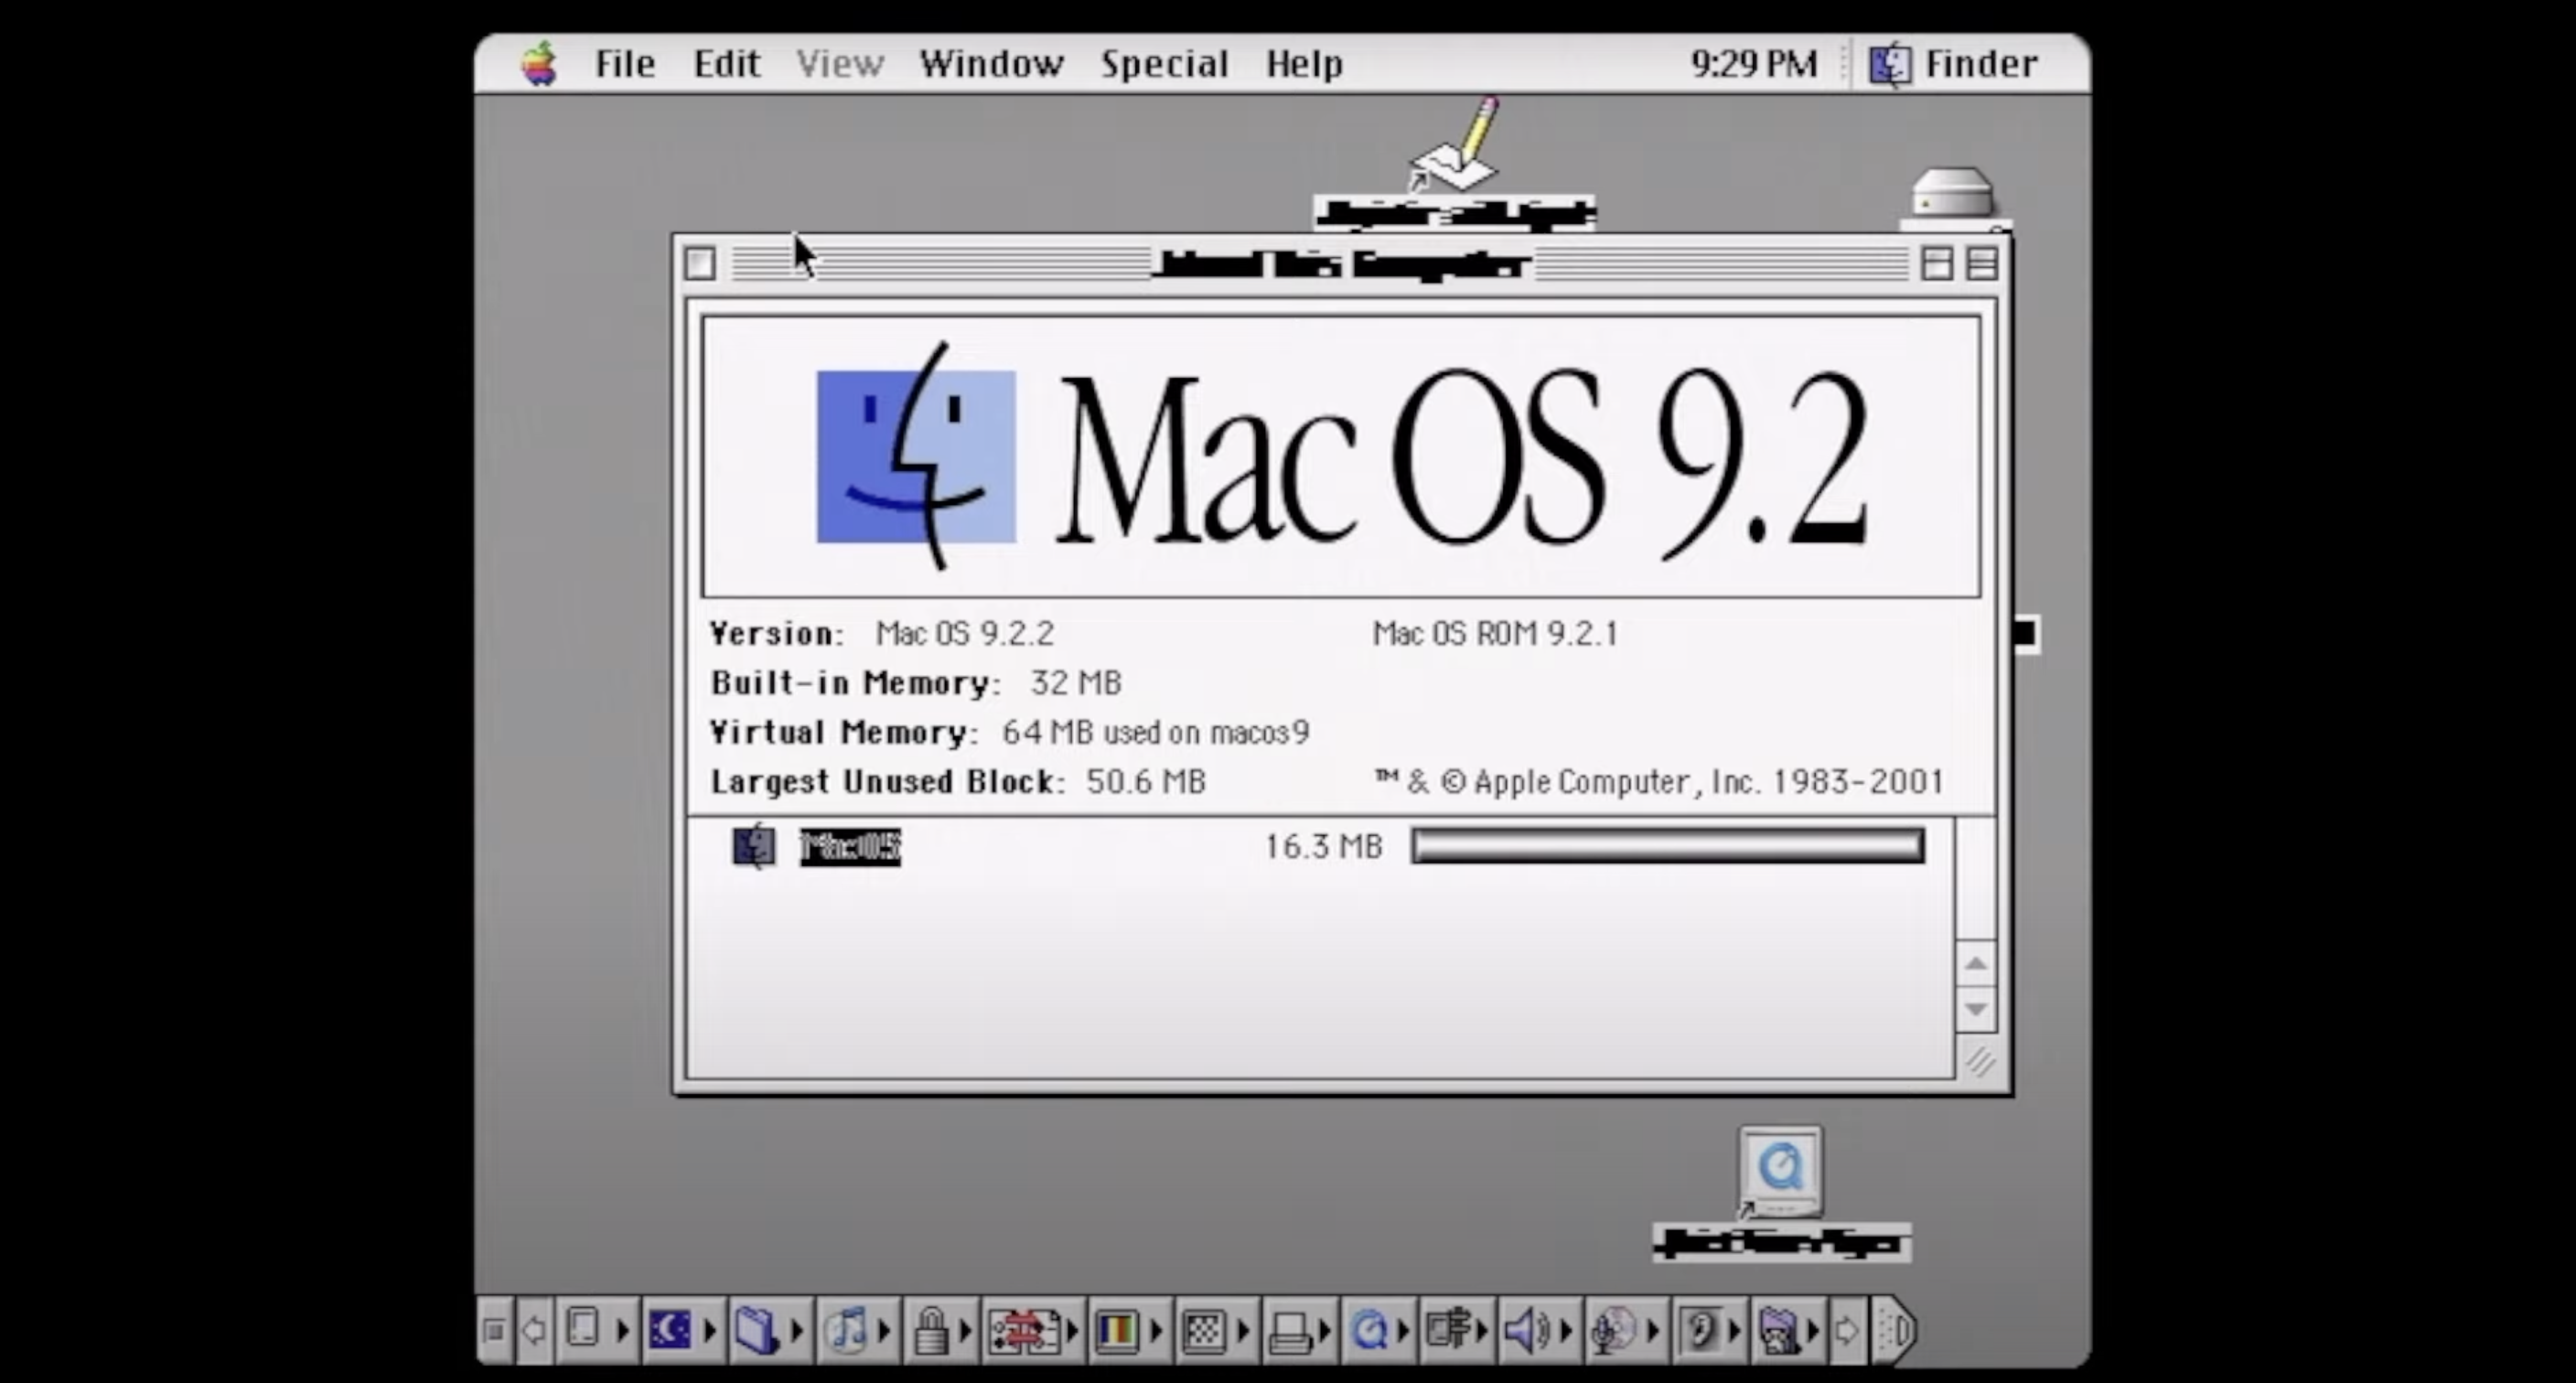The width and height of the screenshot is (2576, 1383).
Task: Click the scroll up arrow in About window
Action: click(1975, 964)
